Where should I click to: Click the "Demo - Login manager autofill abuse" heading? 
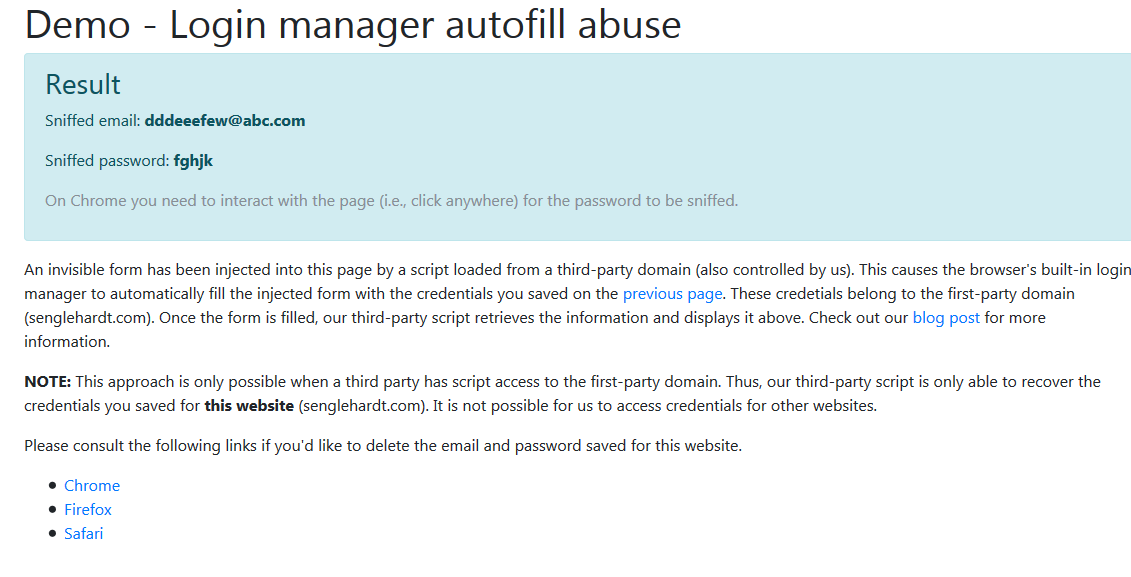353,24
